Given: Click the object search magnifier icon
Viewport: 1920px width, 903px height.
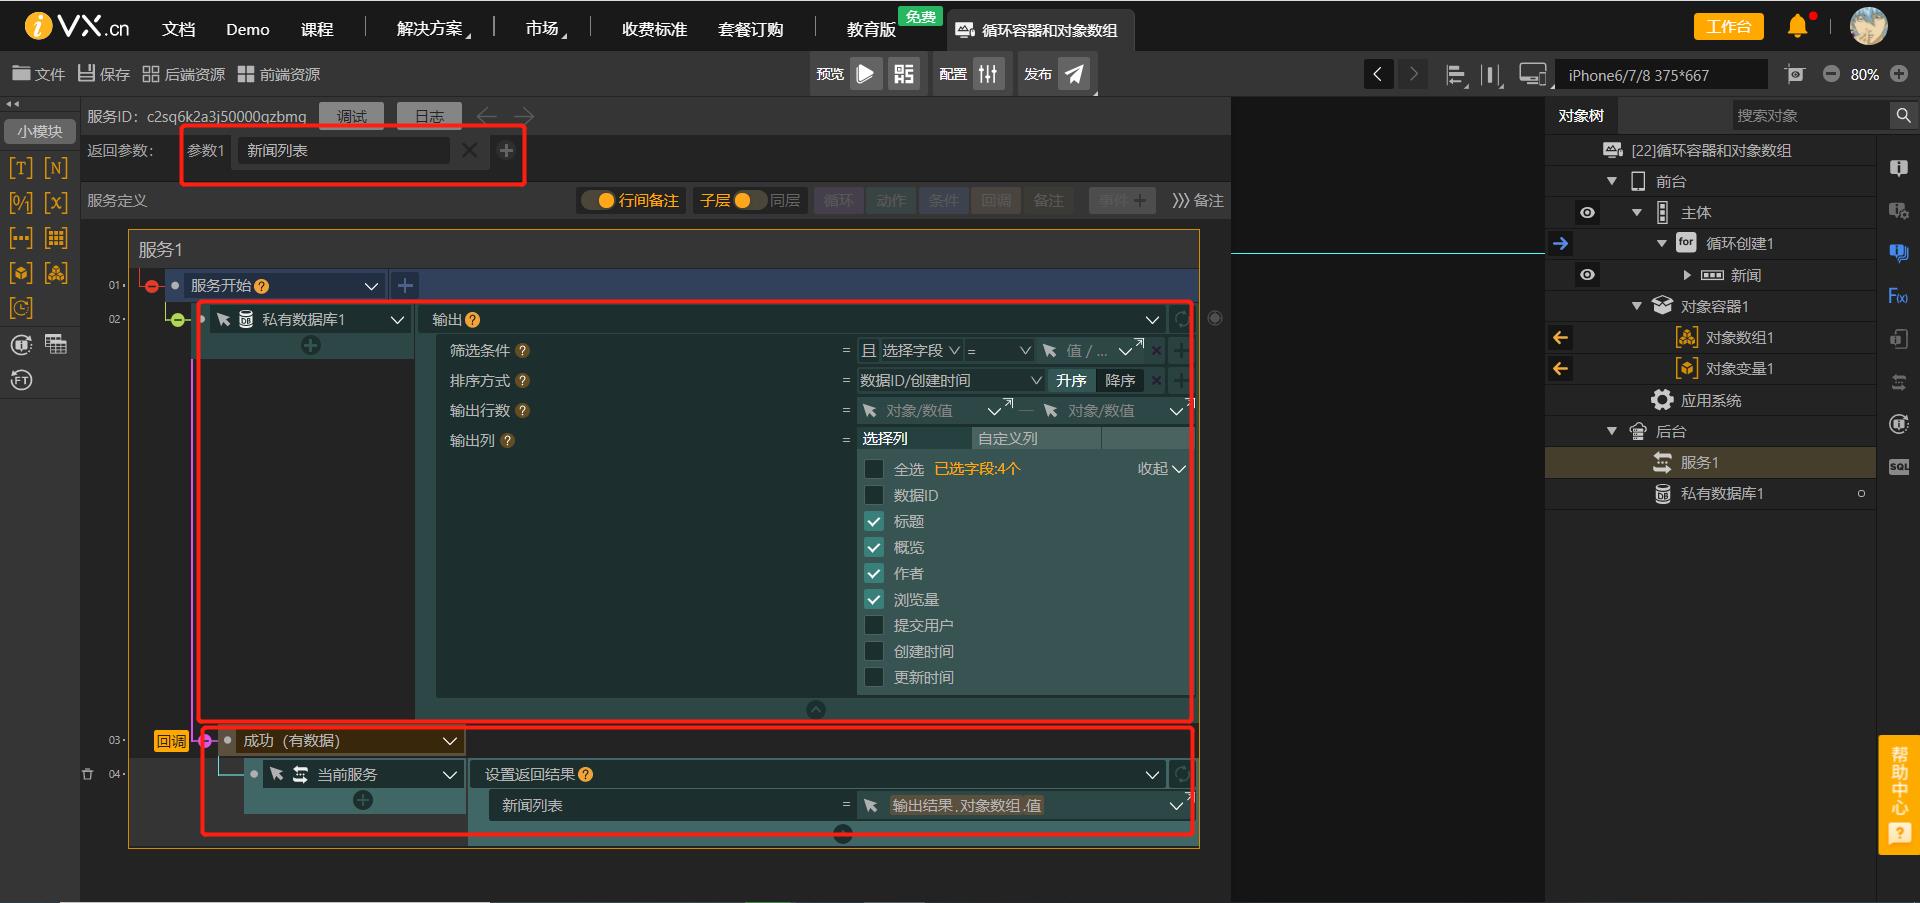Looking at the screenshot, I should click(x=1903, y=116).
